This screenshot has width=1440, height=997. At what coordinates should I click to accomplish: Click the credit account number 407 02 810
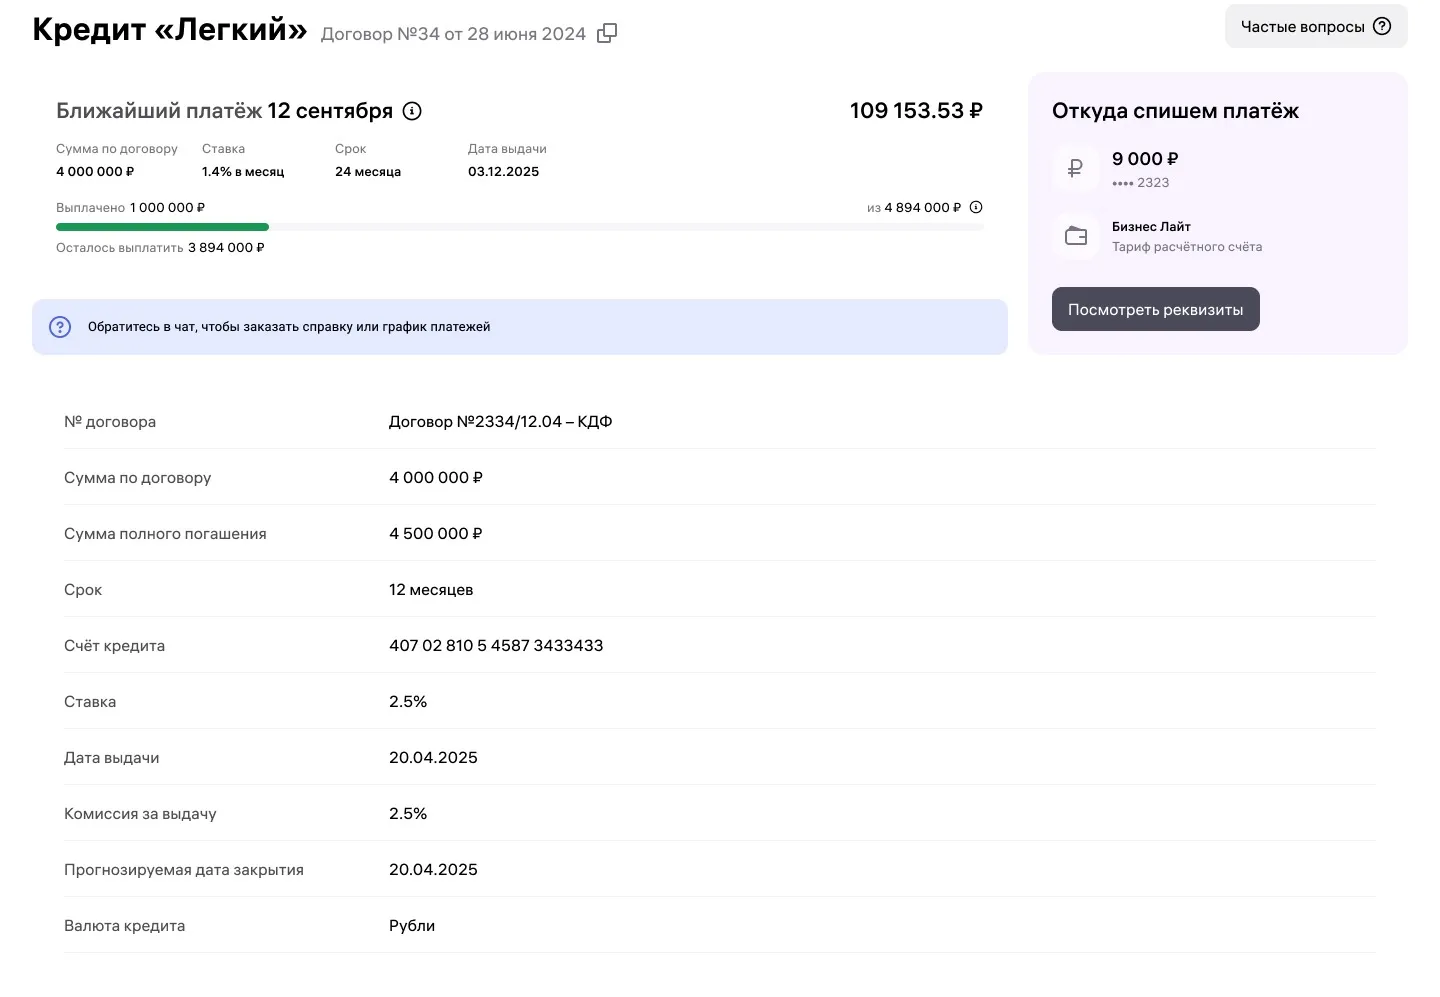[x=496, y=646]
